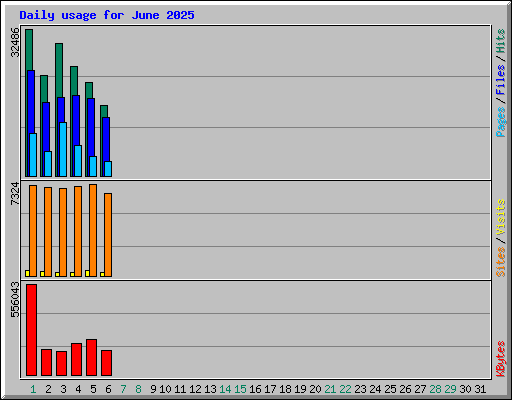Click the orange Sites bar for day 4

78,231
